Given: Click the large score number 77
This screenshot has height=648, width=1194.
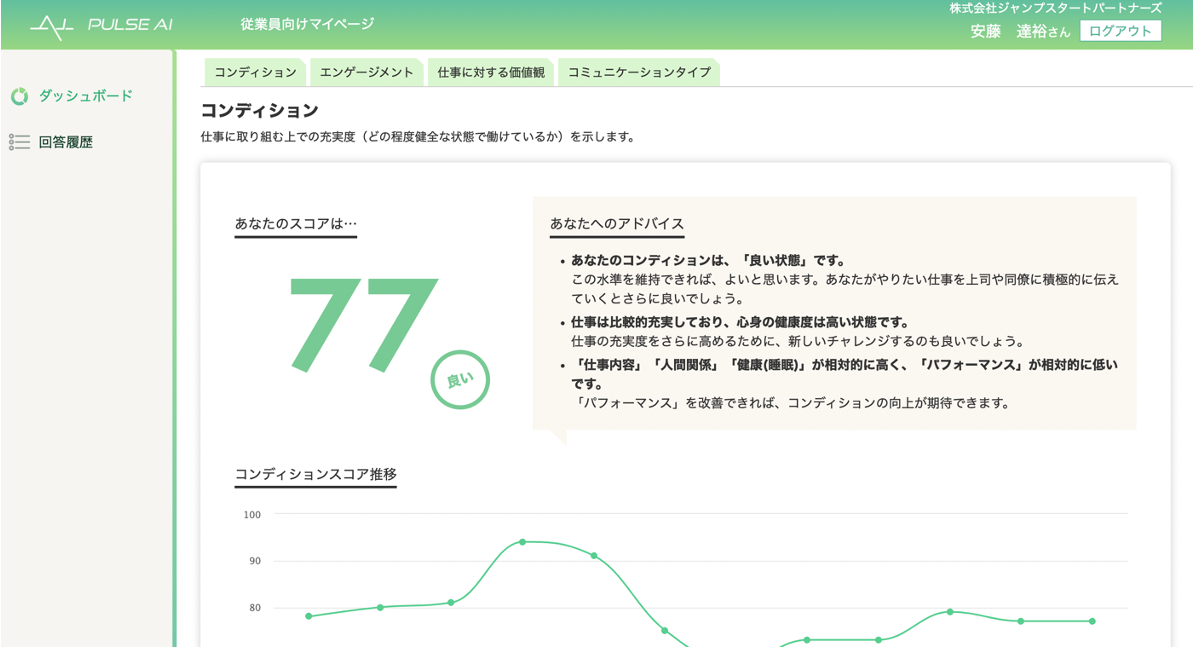Looking at the screenshot, I should pyautogui.click(x=362, y=323).
